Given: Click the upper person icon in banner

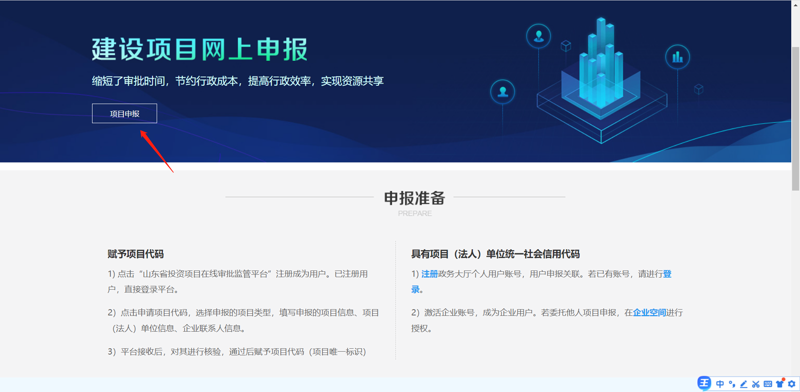Looking at the screenshot, I should click(538, 36).
